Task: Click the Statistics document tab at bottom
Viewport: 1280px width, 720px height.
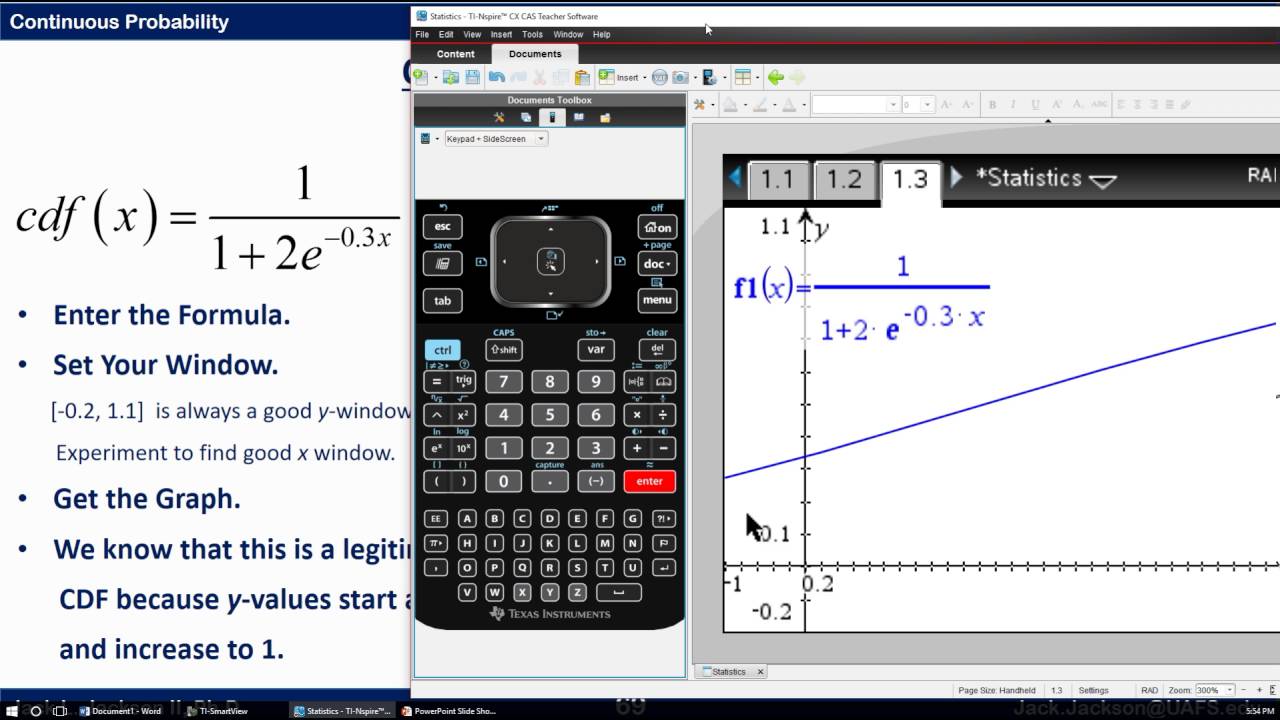Action: 729,672
